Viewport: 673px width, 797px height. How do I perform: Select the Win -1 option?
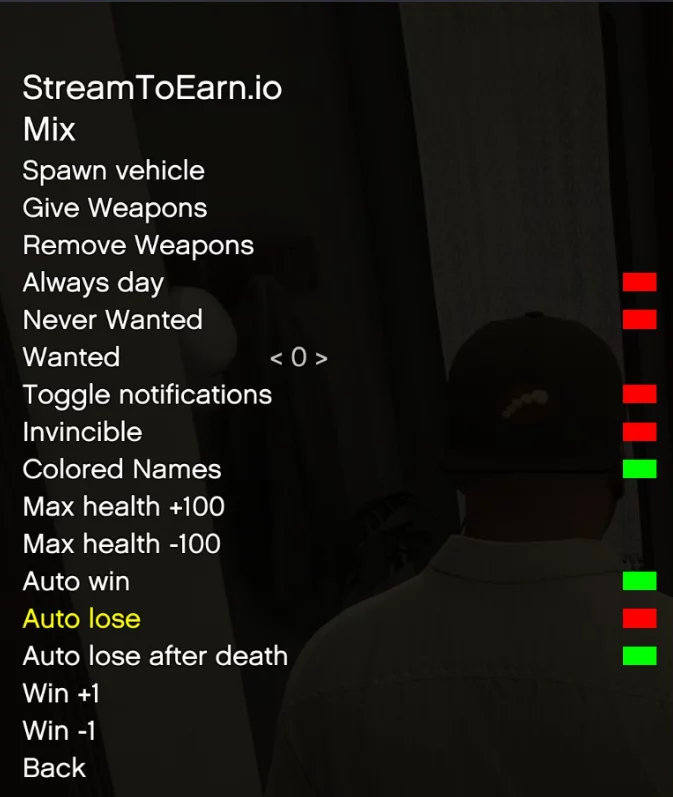(x=59, y=730)
